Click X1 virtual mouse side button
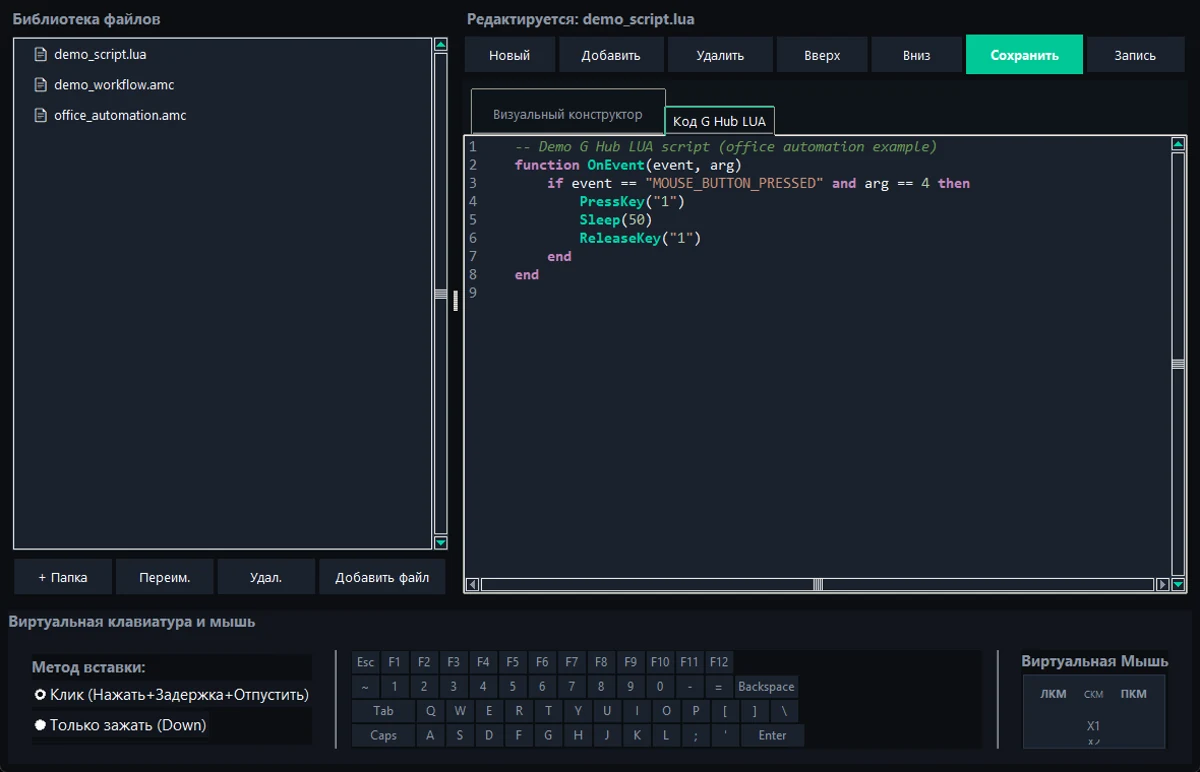 [1094, 726]
